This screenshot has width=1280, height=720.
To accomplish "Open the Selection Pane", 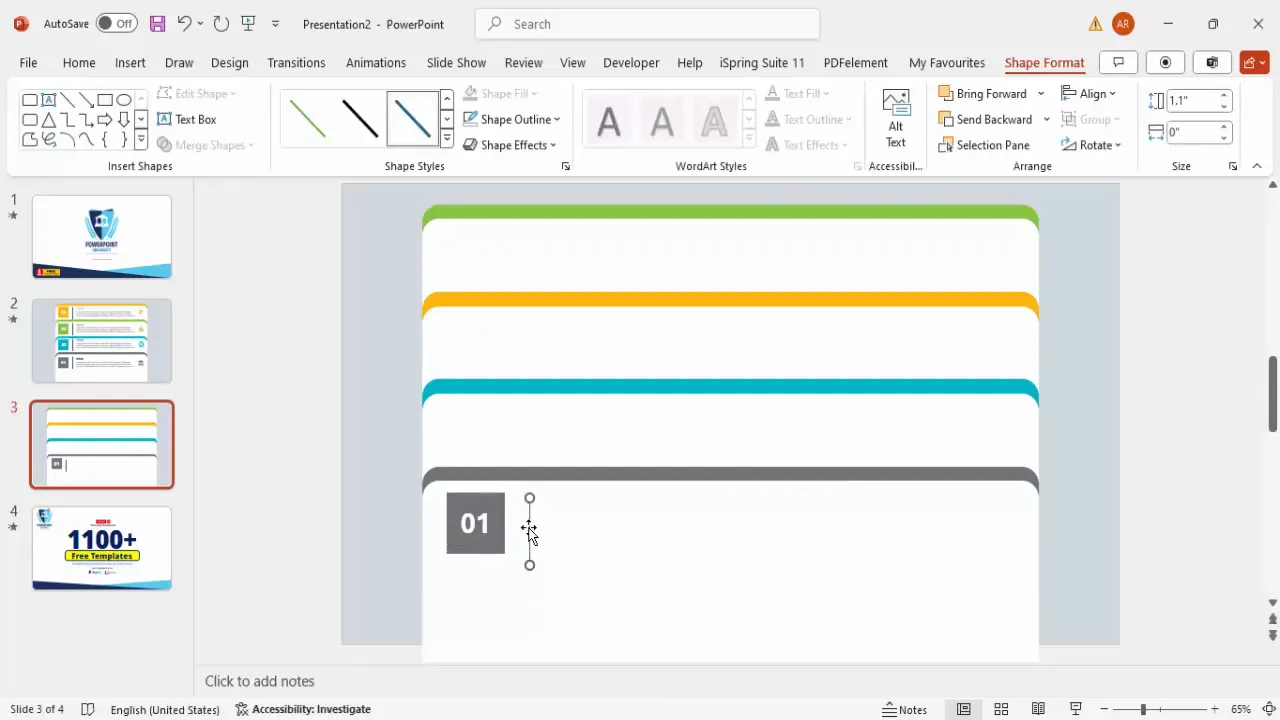I will click(x=984, y=145).
